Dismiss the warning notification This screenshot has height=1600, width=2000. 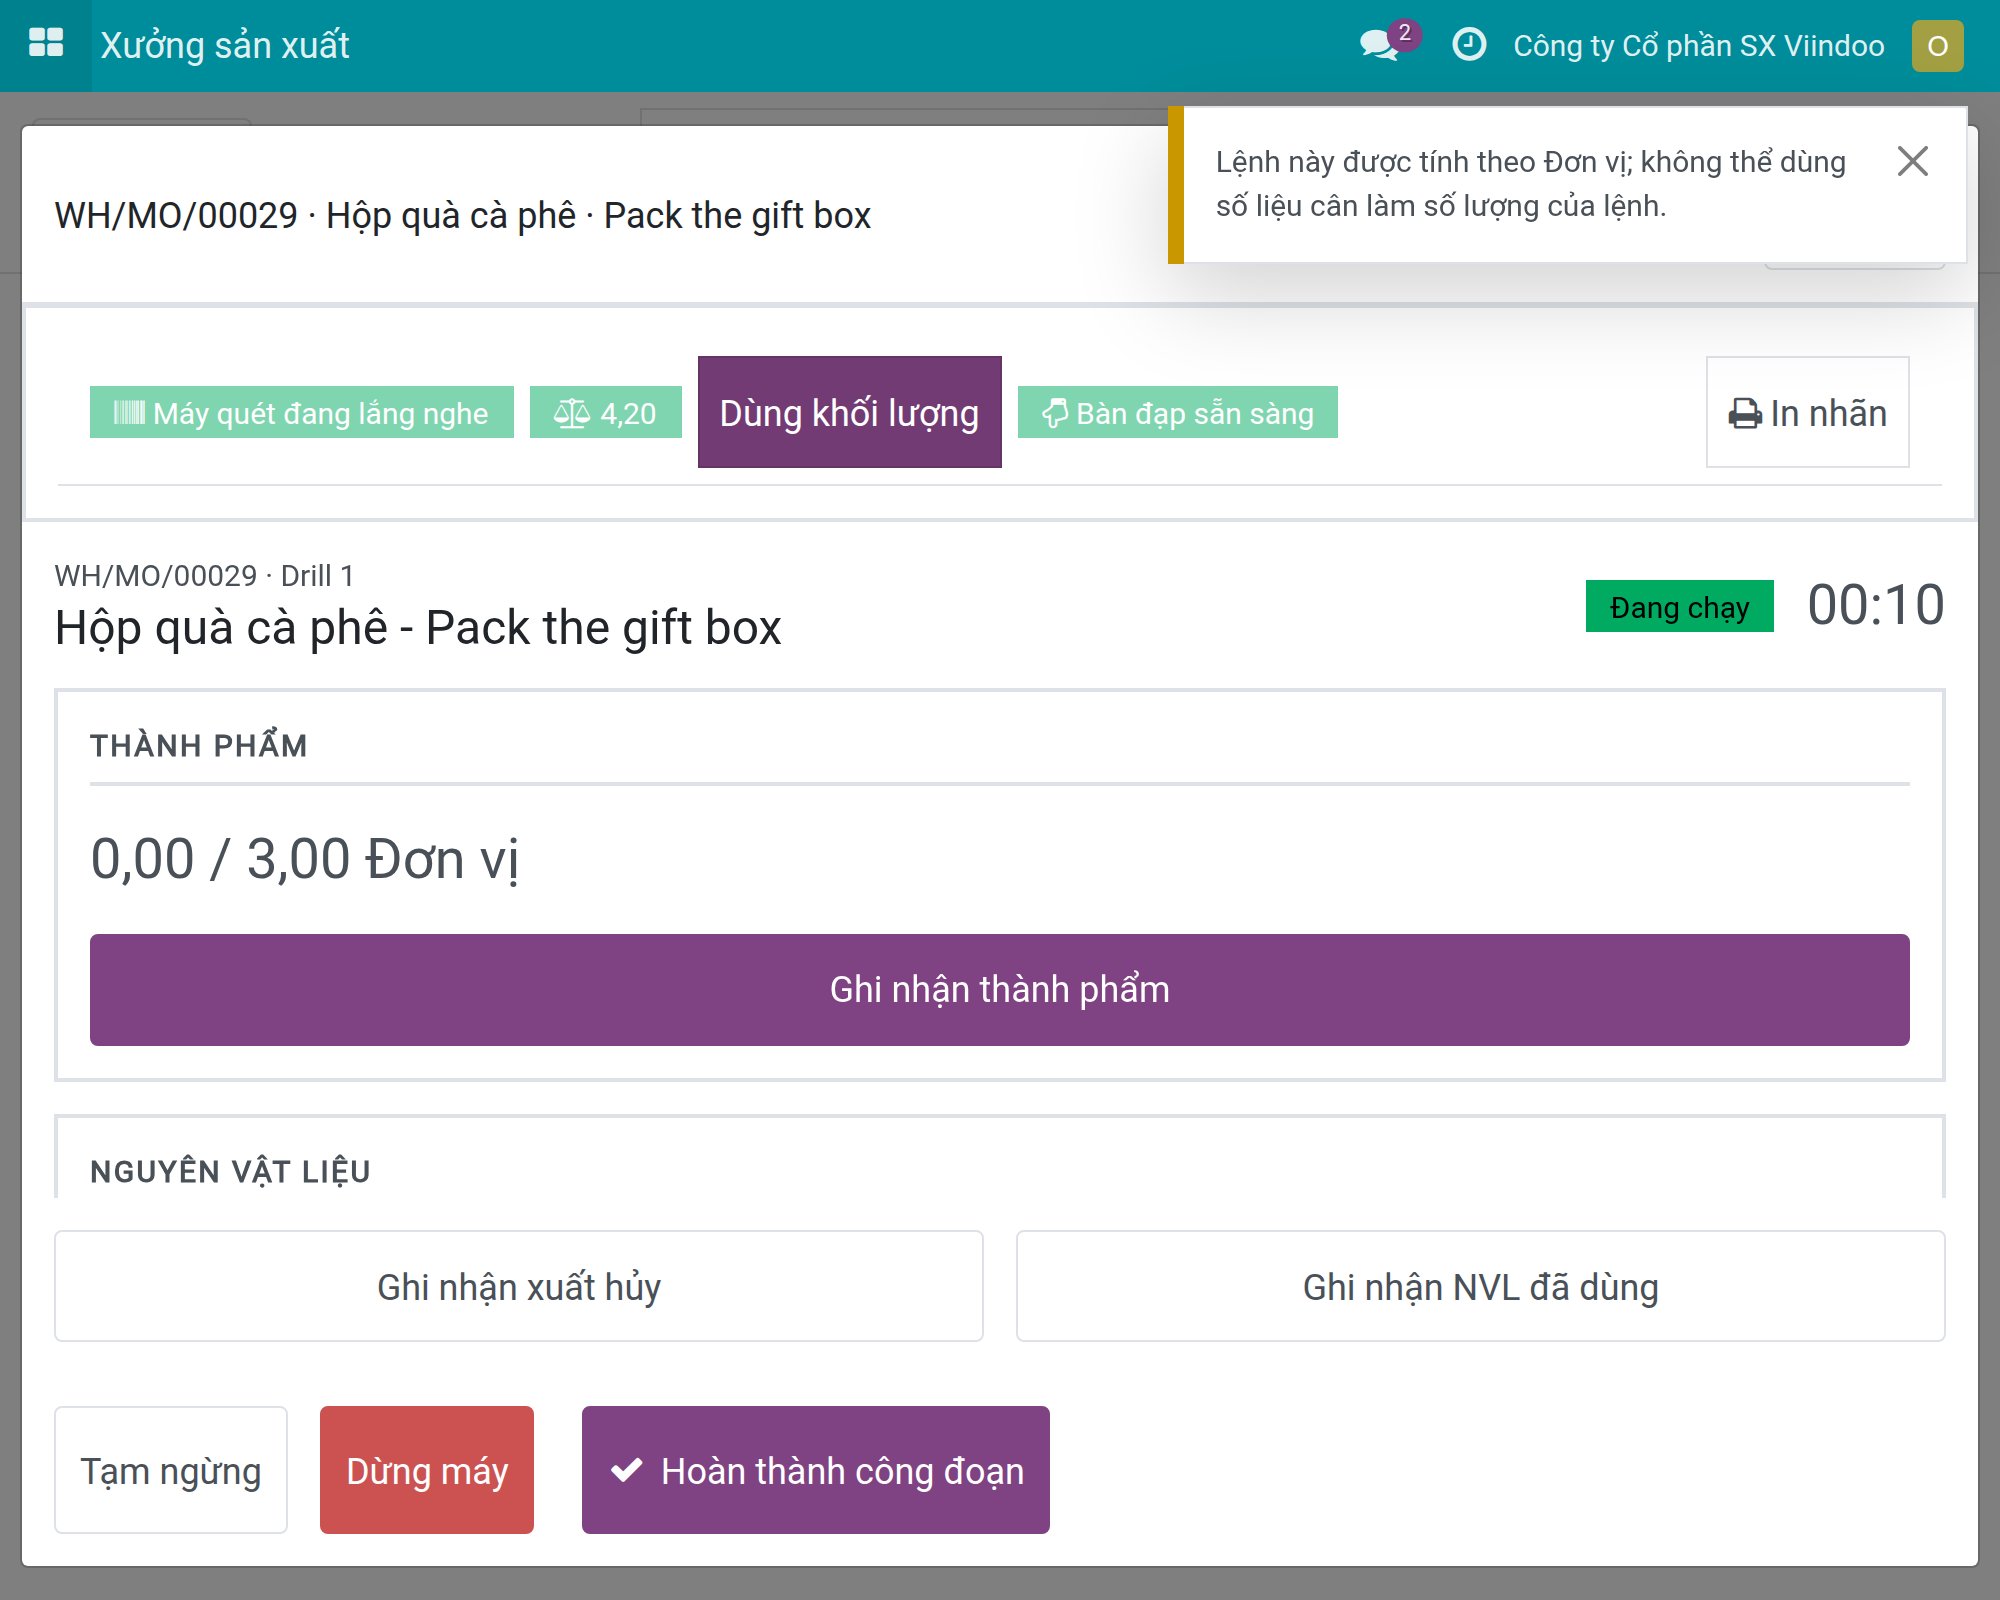[1912, 161]
